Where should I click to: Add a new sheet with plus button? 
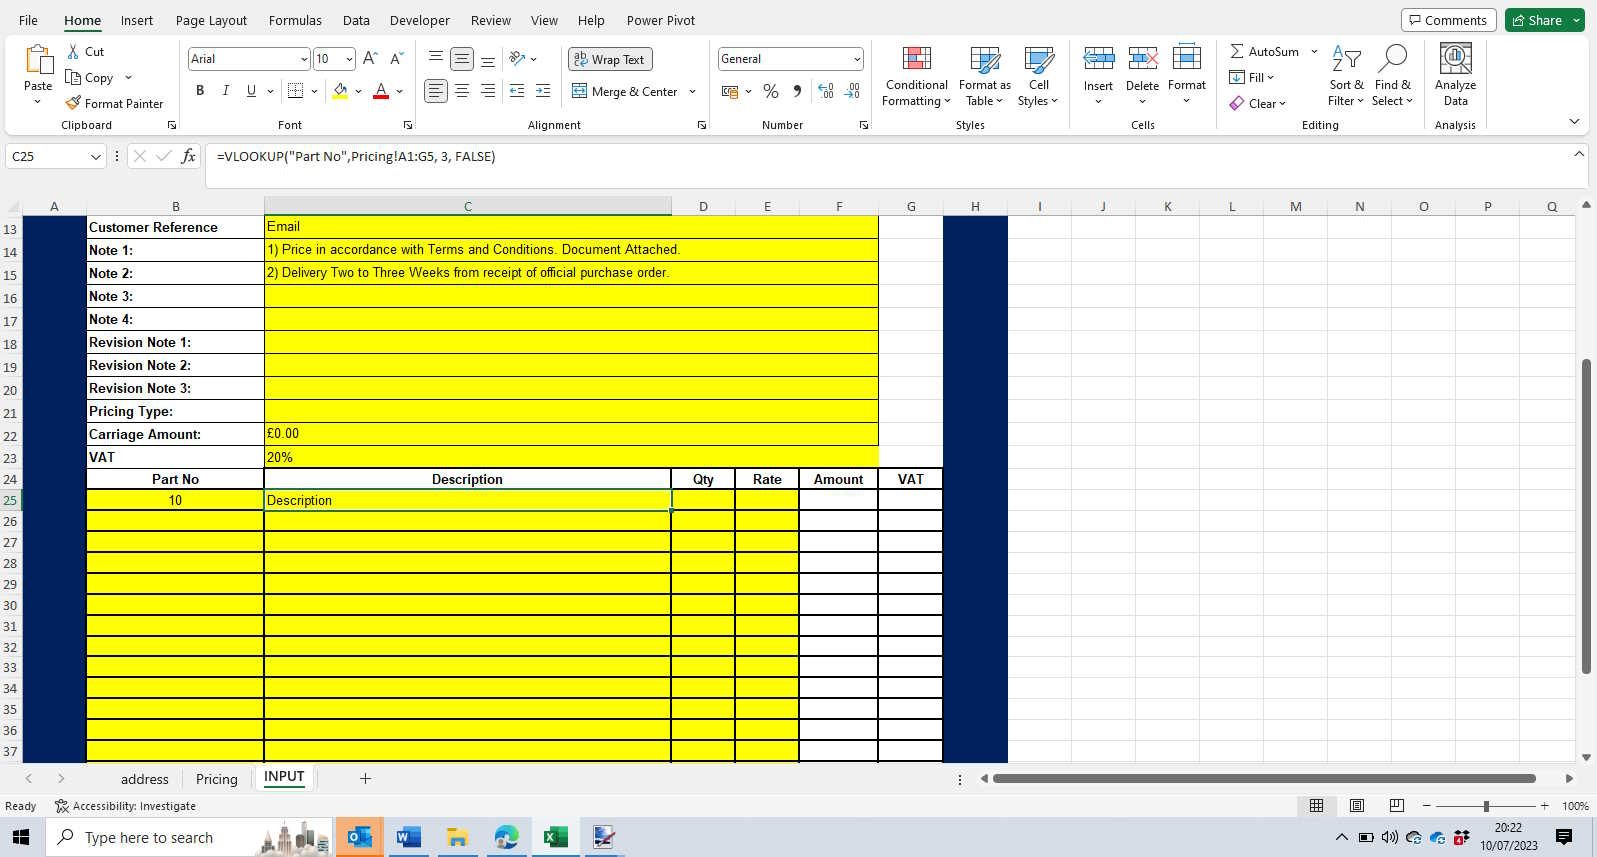[365, 778]
